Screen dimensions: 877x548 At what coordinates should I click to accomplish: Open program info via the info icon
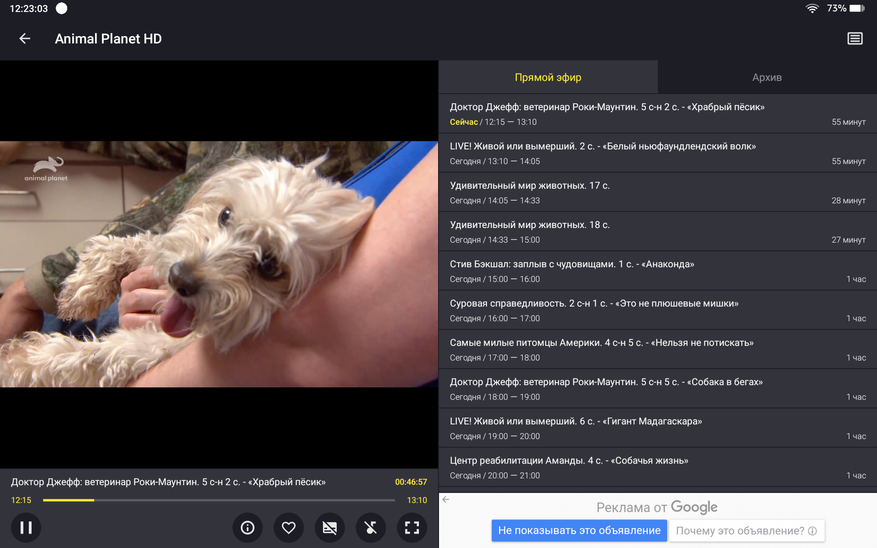coord(248,527)
